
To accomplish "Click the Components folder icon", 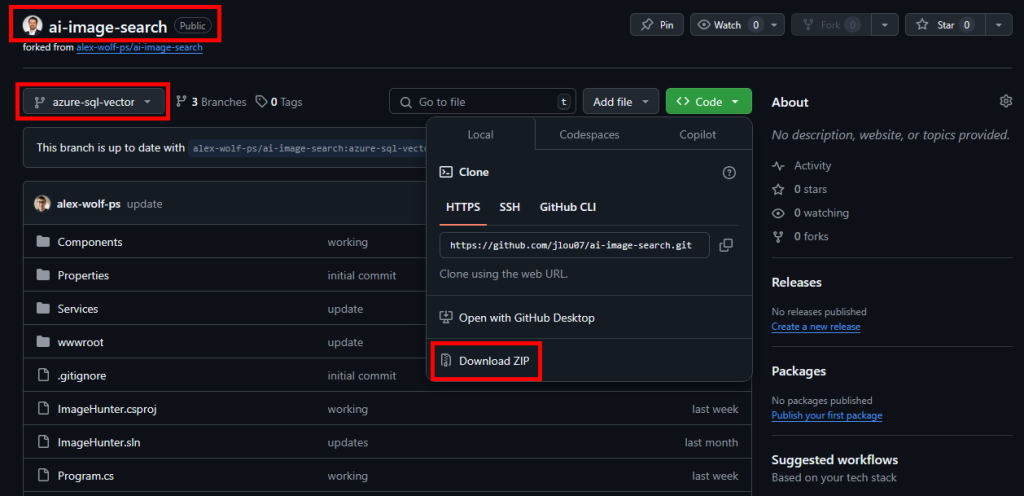I will (43, 242).
